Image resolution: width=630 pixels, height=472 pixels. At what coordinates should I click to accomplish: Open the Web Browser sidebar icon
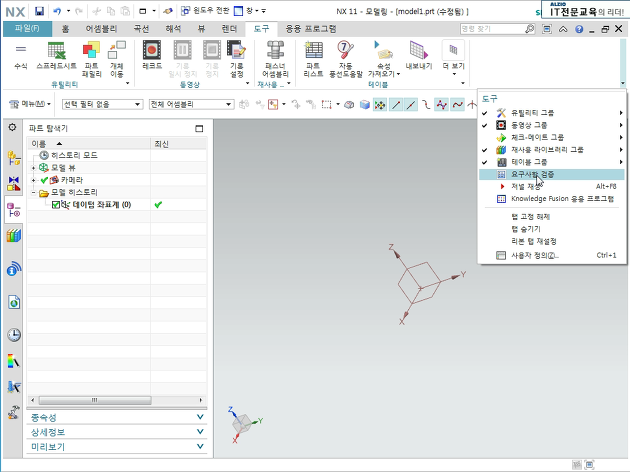pos(14,302)
